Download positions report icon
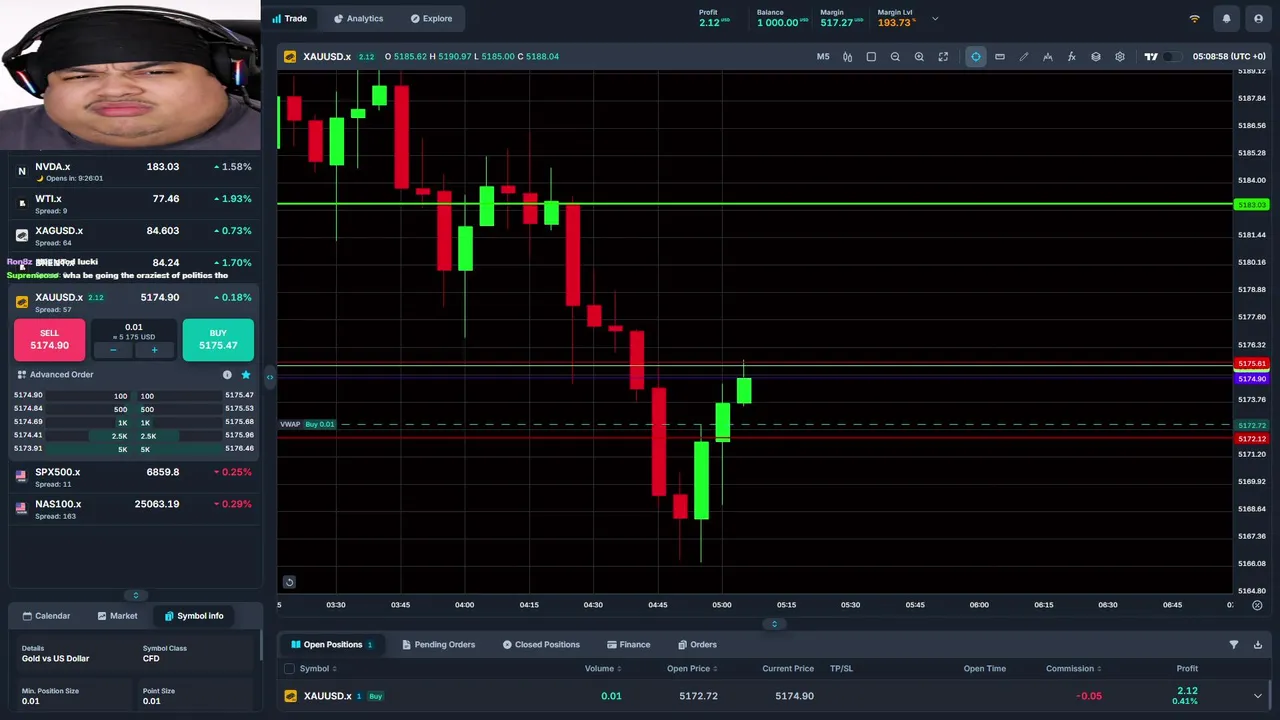The width and height of the screenshot is (1280, 720). (1258, 645)
